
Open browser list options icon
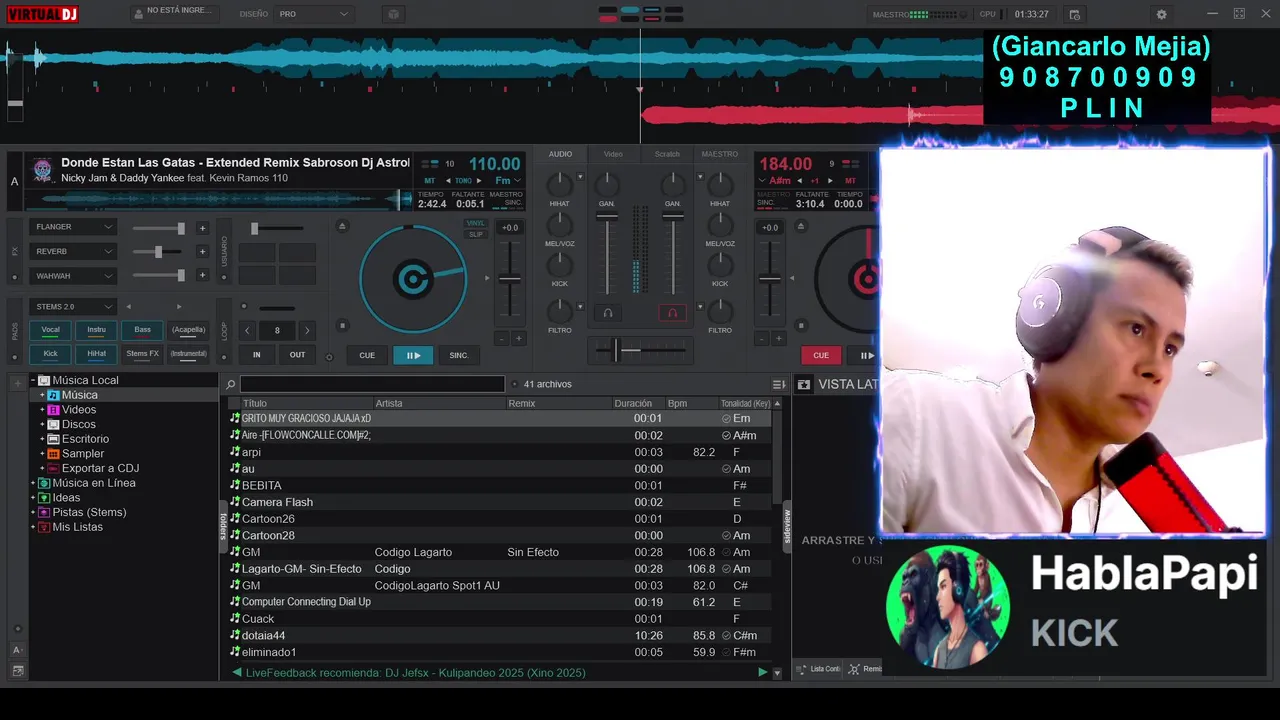[779, 384]
